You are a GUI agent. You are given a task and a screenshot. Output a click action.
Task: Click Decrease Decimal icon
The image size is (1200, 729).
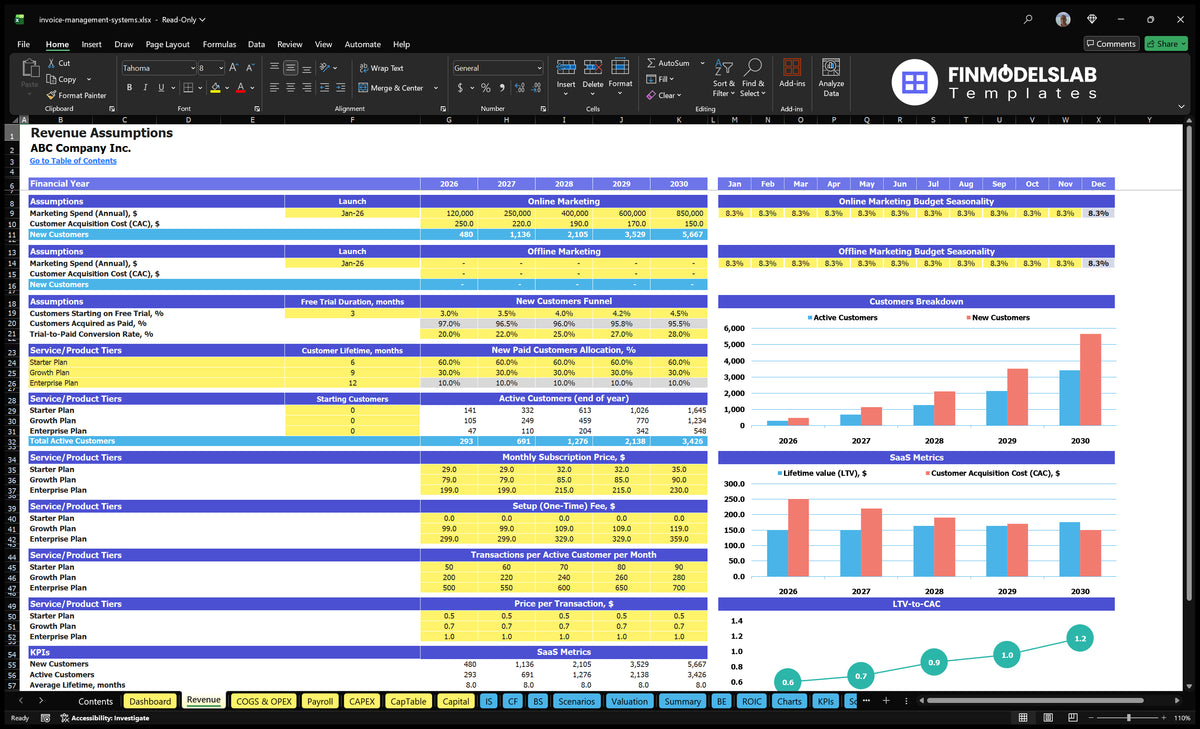(537, 88)
